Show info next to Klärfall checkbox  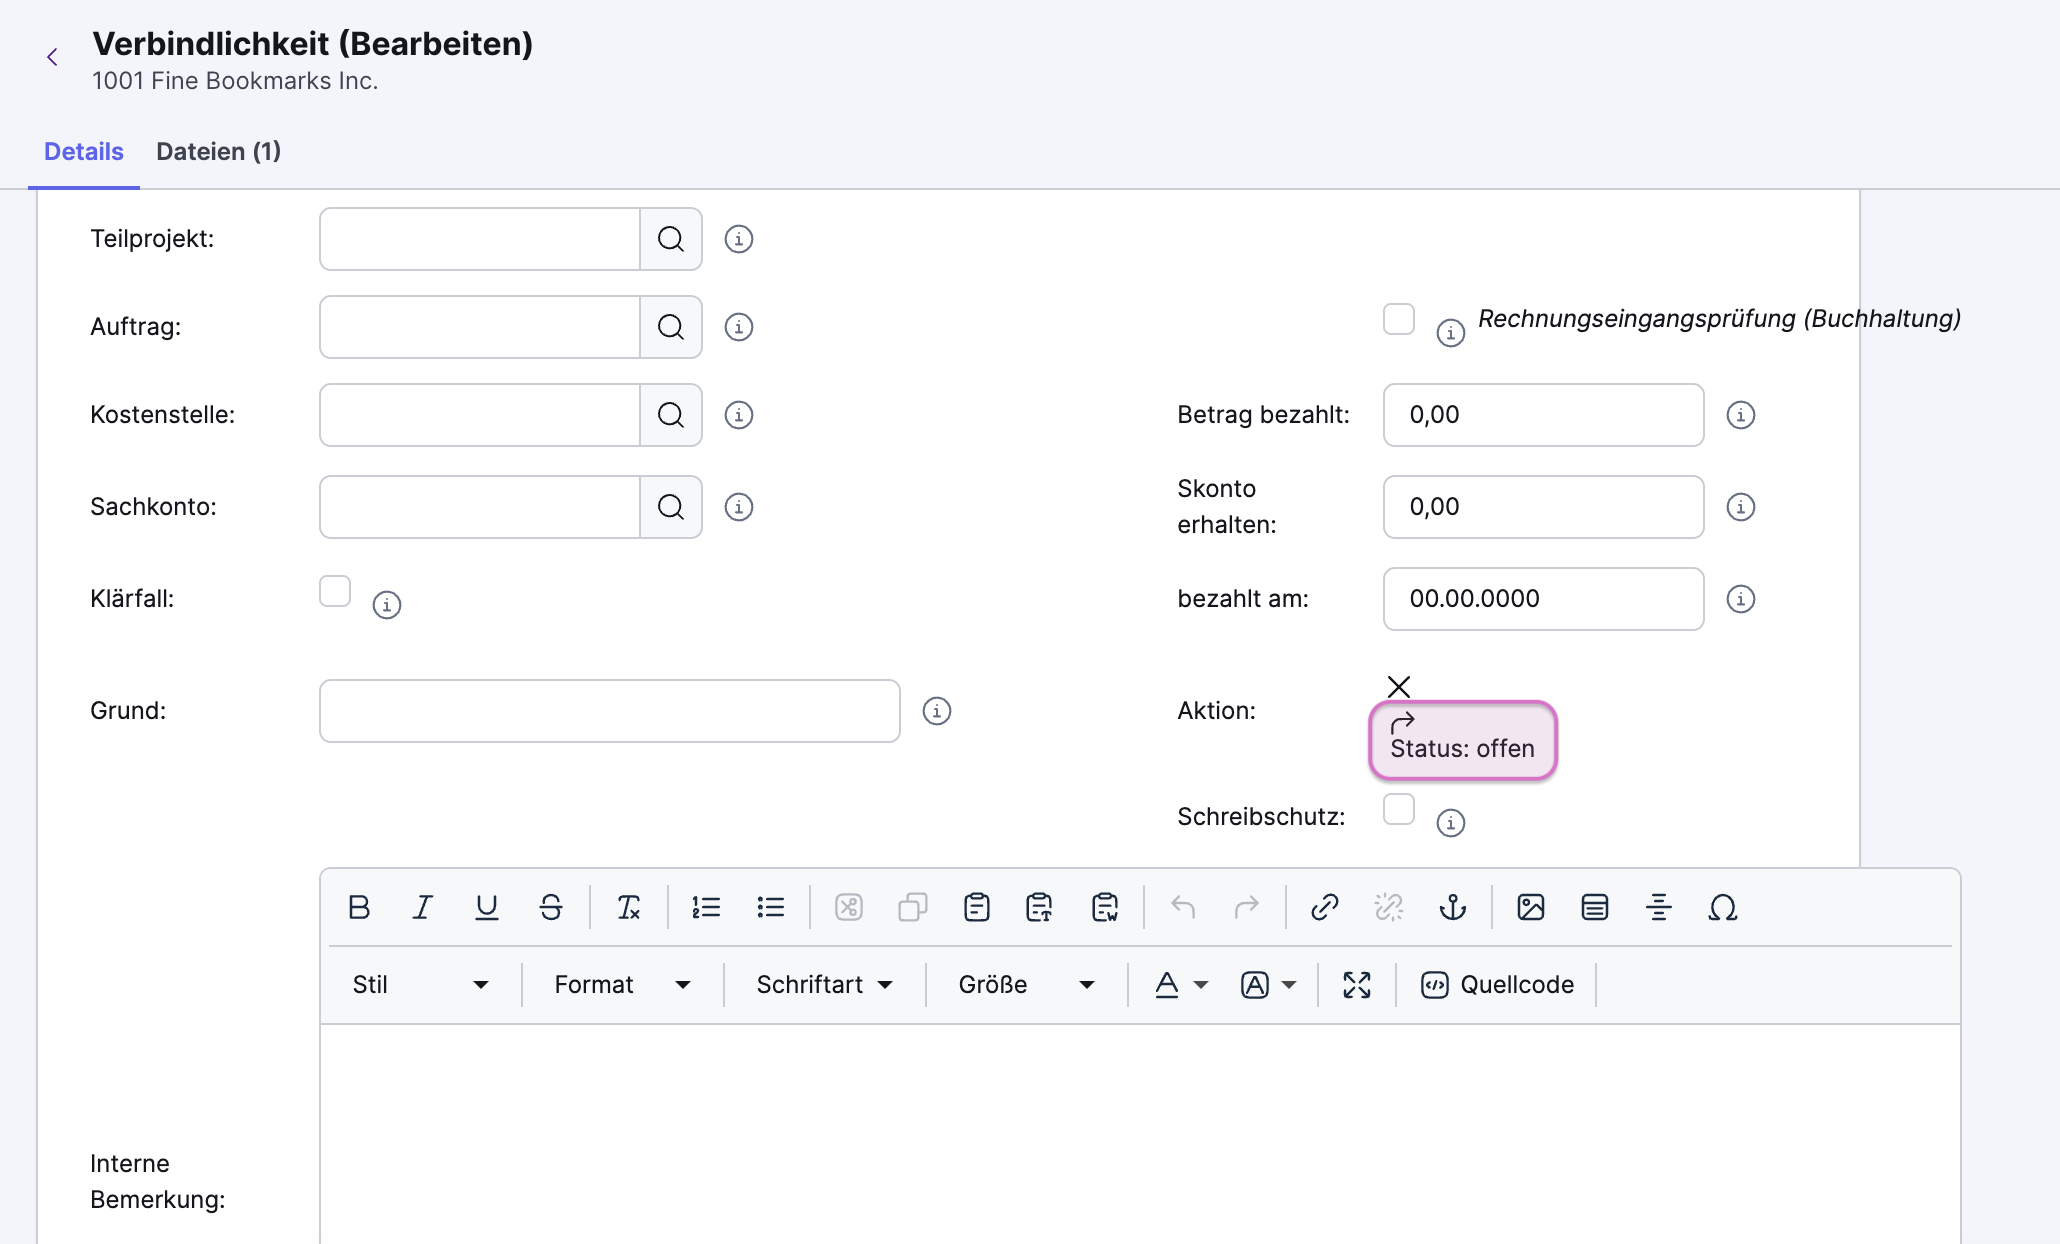(387, 605)
